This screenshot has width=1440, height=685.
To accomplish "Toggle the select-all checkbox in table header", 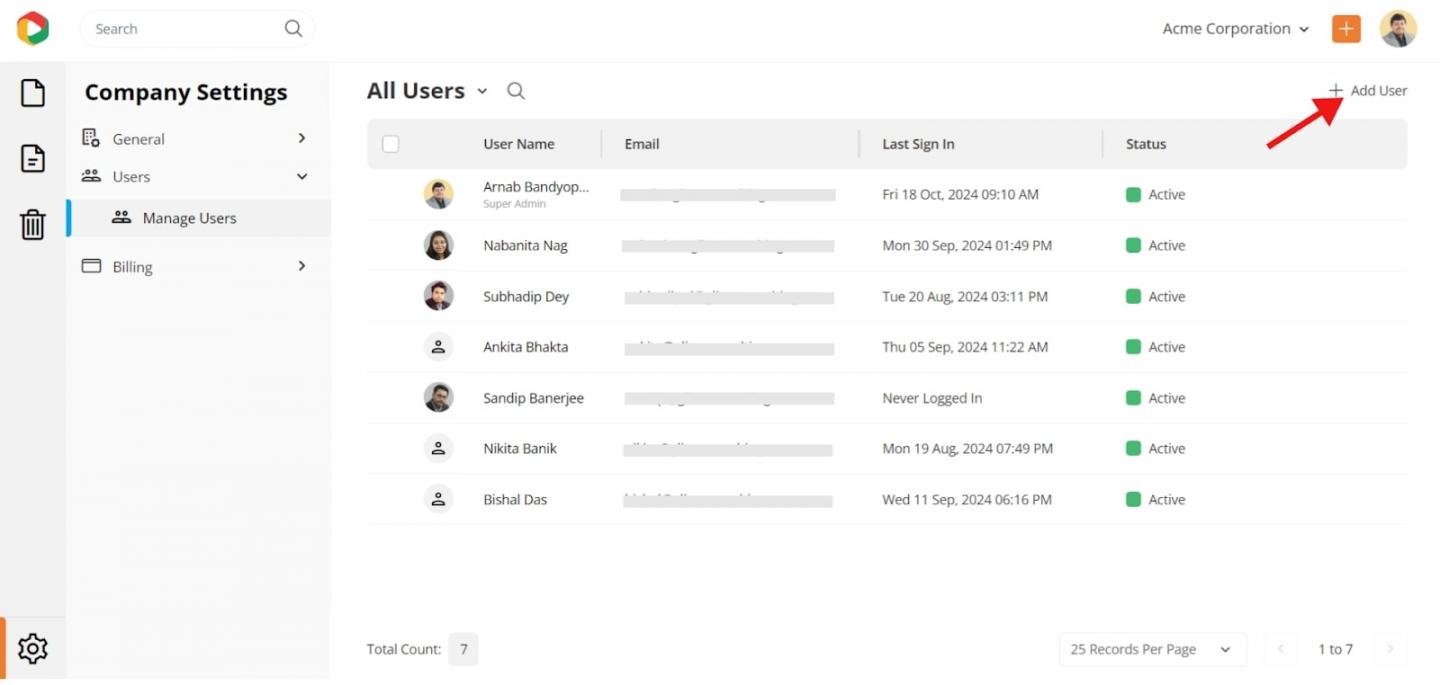I will pos(391,144).
